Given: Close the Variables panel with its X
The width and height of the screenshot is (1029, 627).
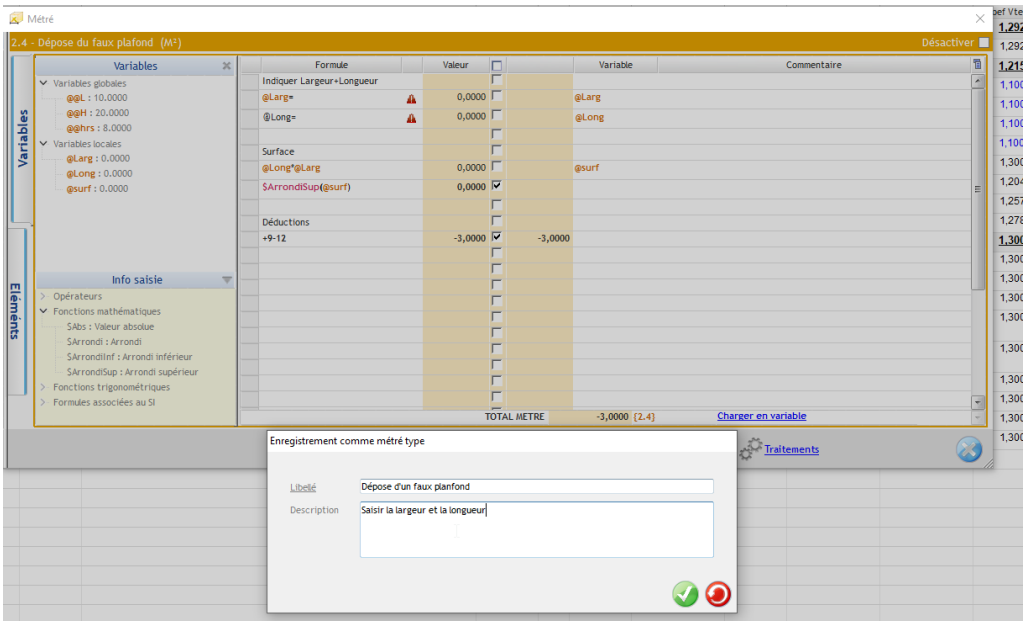Looking at the screenshot, I should (x=226, y=66).
